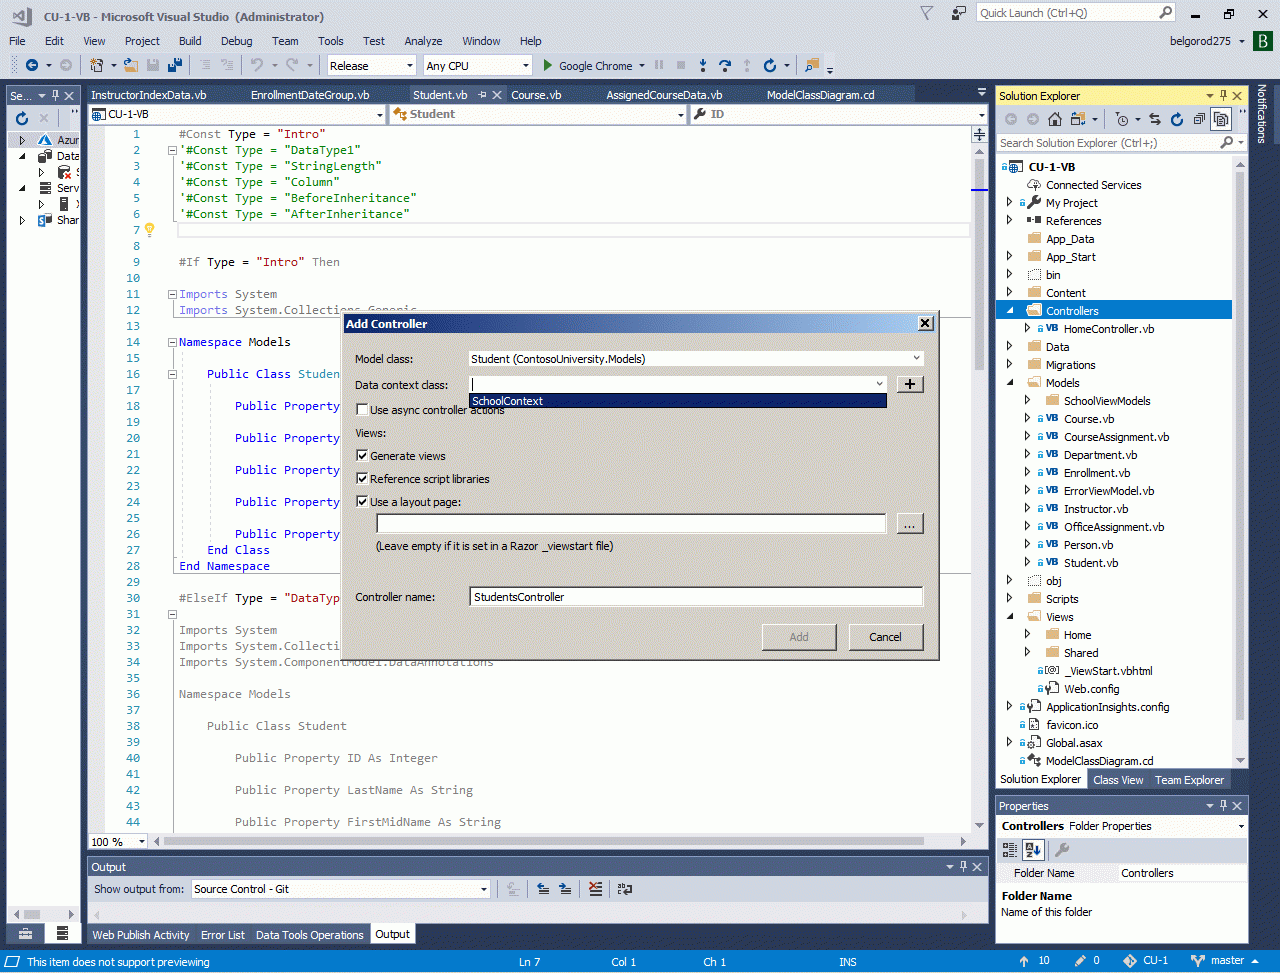The image size is (1280, 973).
Task: Close the Add Controller dialog
Action: click(x=925, y=323)
